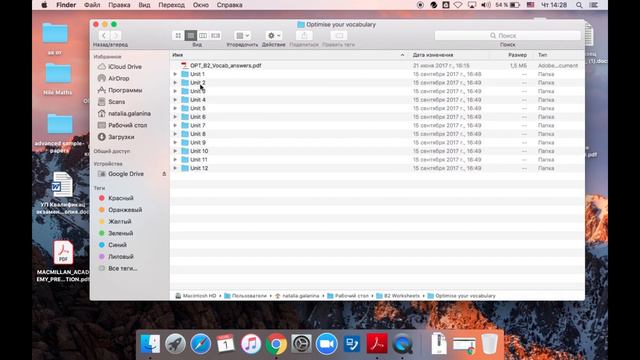Open the Arrange grouping dropdown
The width and height of the screenshot is (640, 360).
coord(242,36)
